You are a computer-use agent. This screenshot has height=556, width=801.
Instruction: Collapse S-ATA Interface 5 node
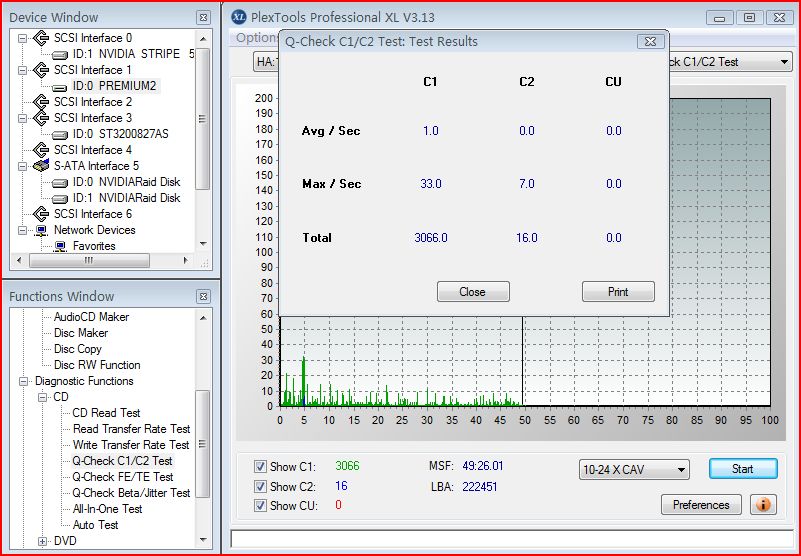(22, 166)
